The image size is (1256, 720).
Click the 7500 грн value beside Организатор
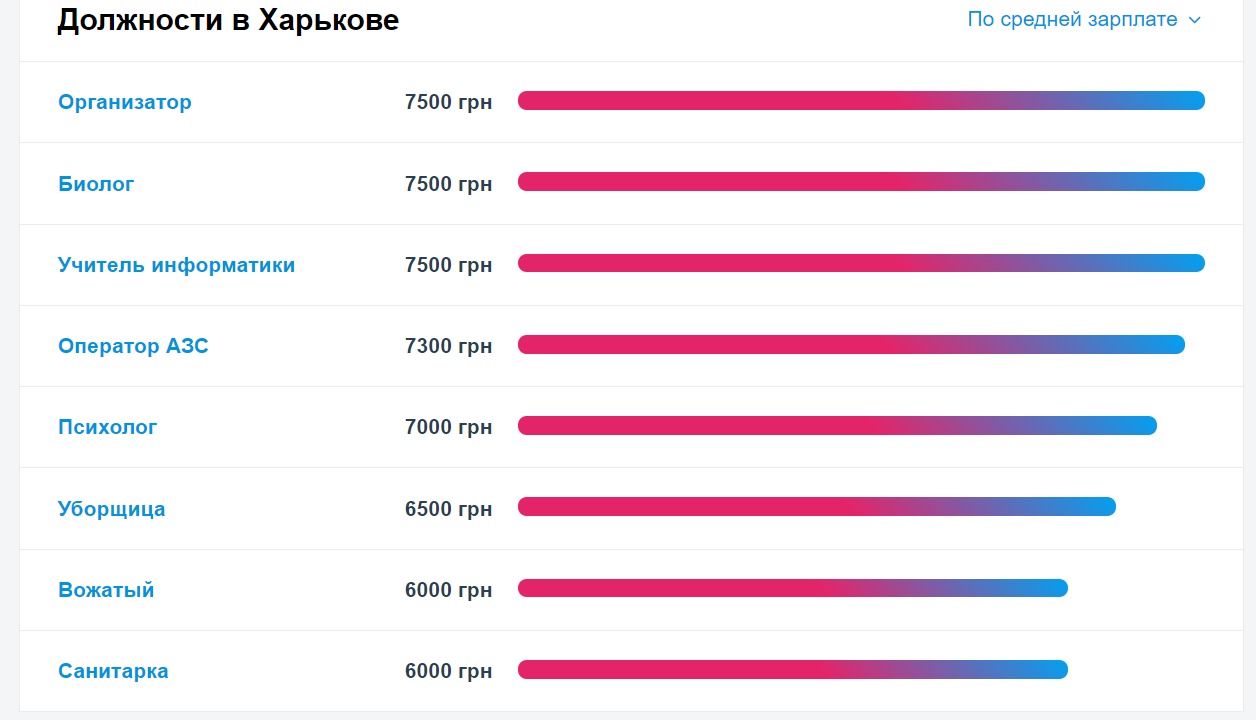(x=448, y=101)
